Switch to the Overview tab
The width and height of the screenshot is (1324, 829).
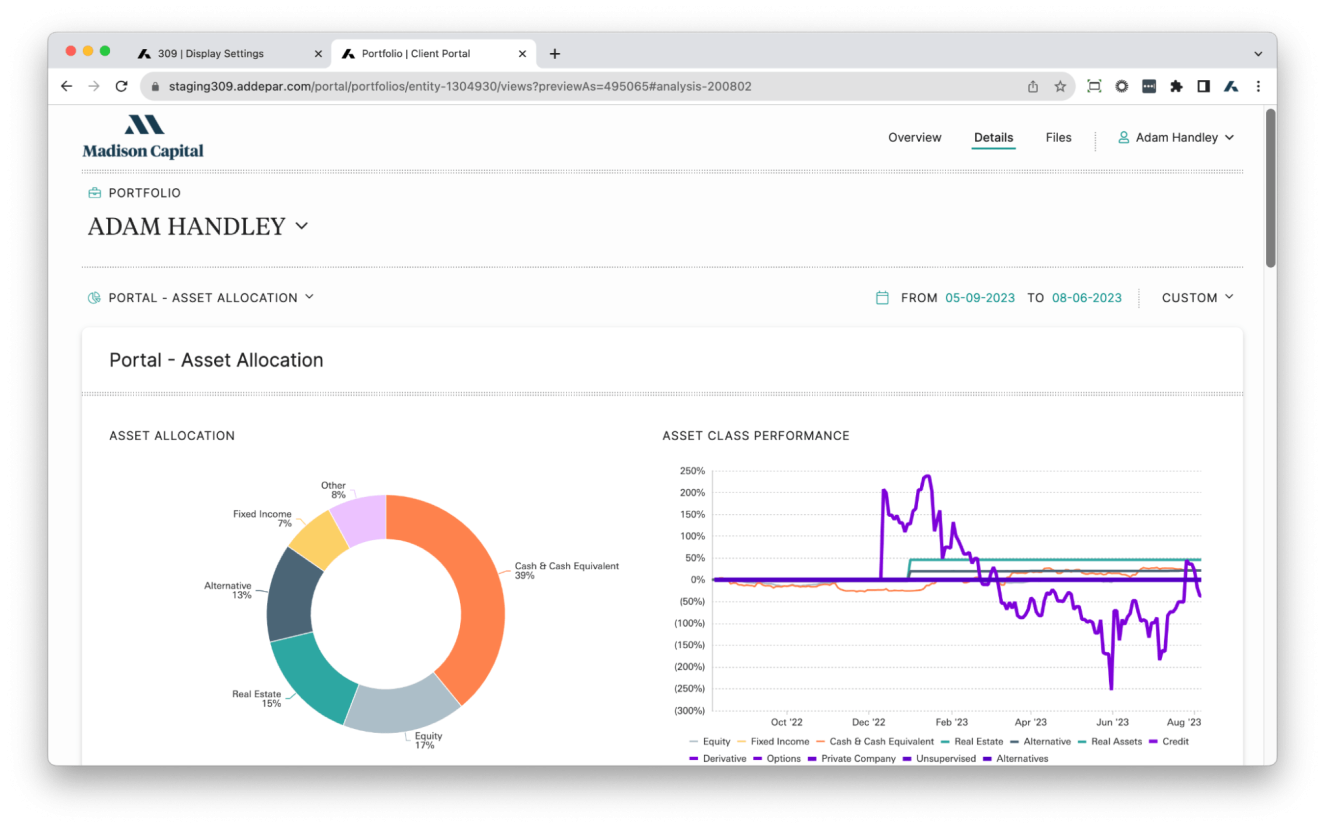(x=914, y=138)
